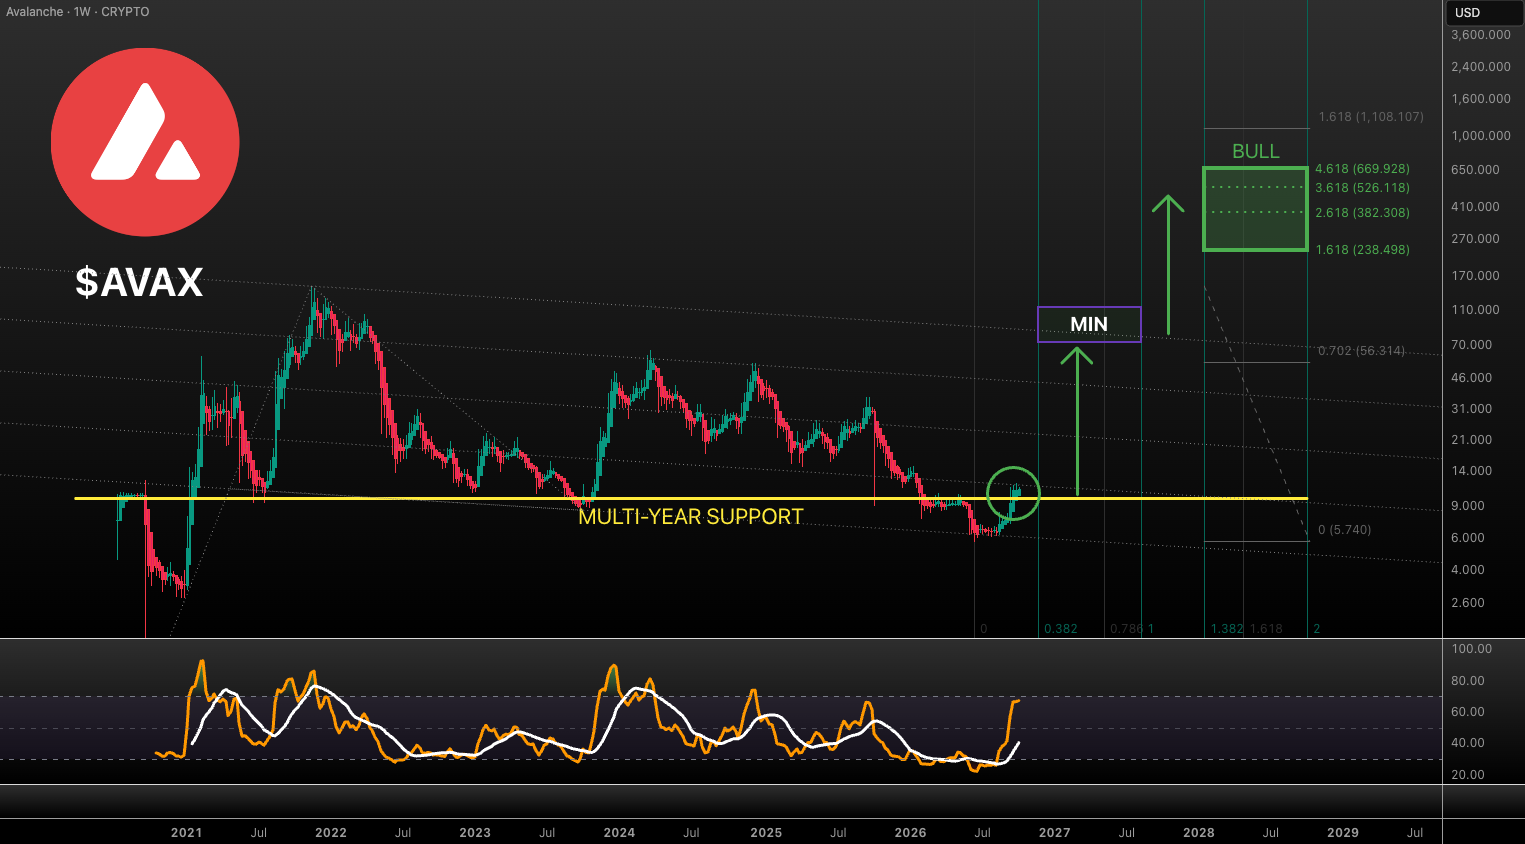The image size is (1525, 844).
Task: Click the 0 (5.740) Fibonacci base label
Action: click(1344, 530)
